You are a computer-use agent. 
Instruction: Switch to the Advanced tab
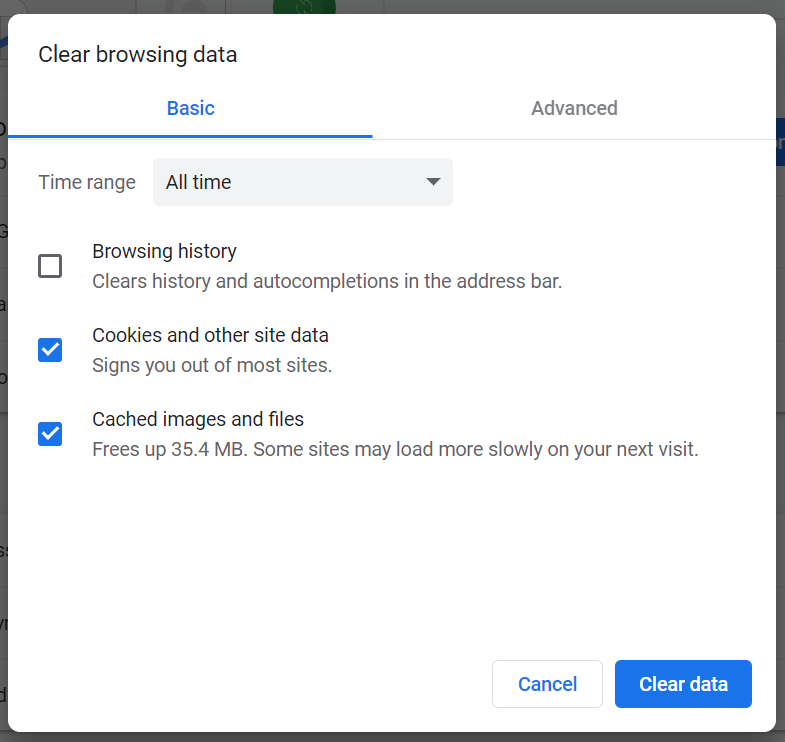[574, 108]
